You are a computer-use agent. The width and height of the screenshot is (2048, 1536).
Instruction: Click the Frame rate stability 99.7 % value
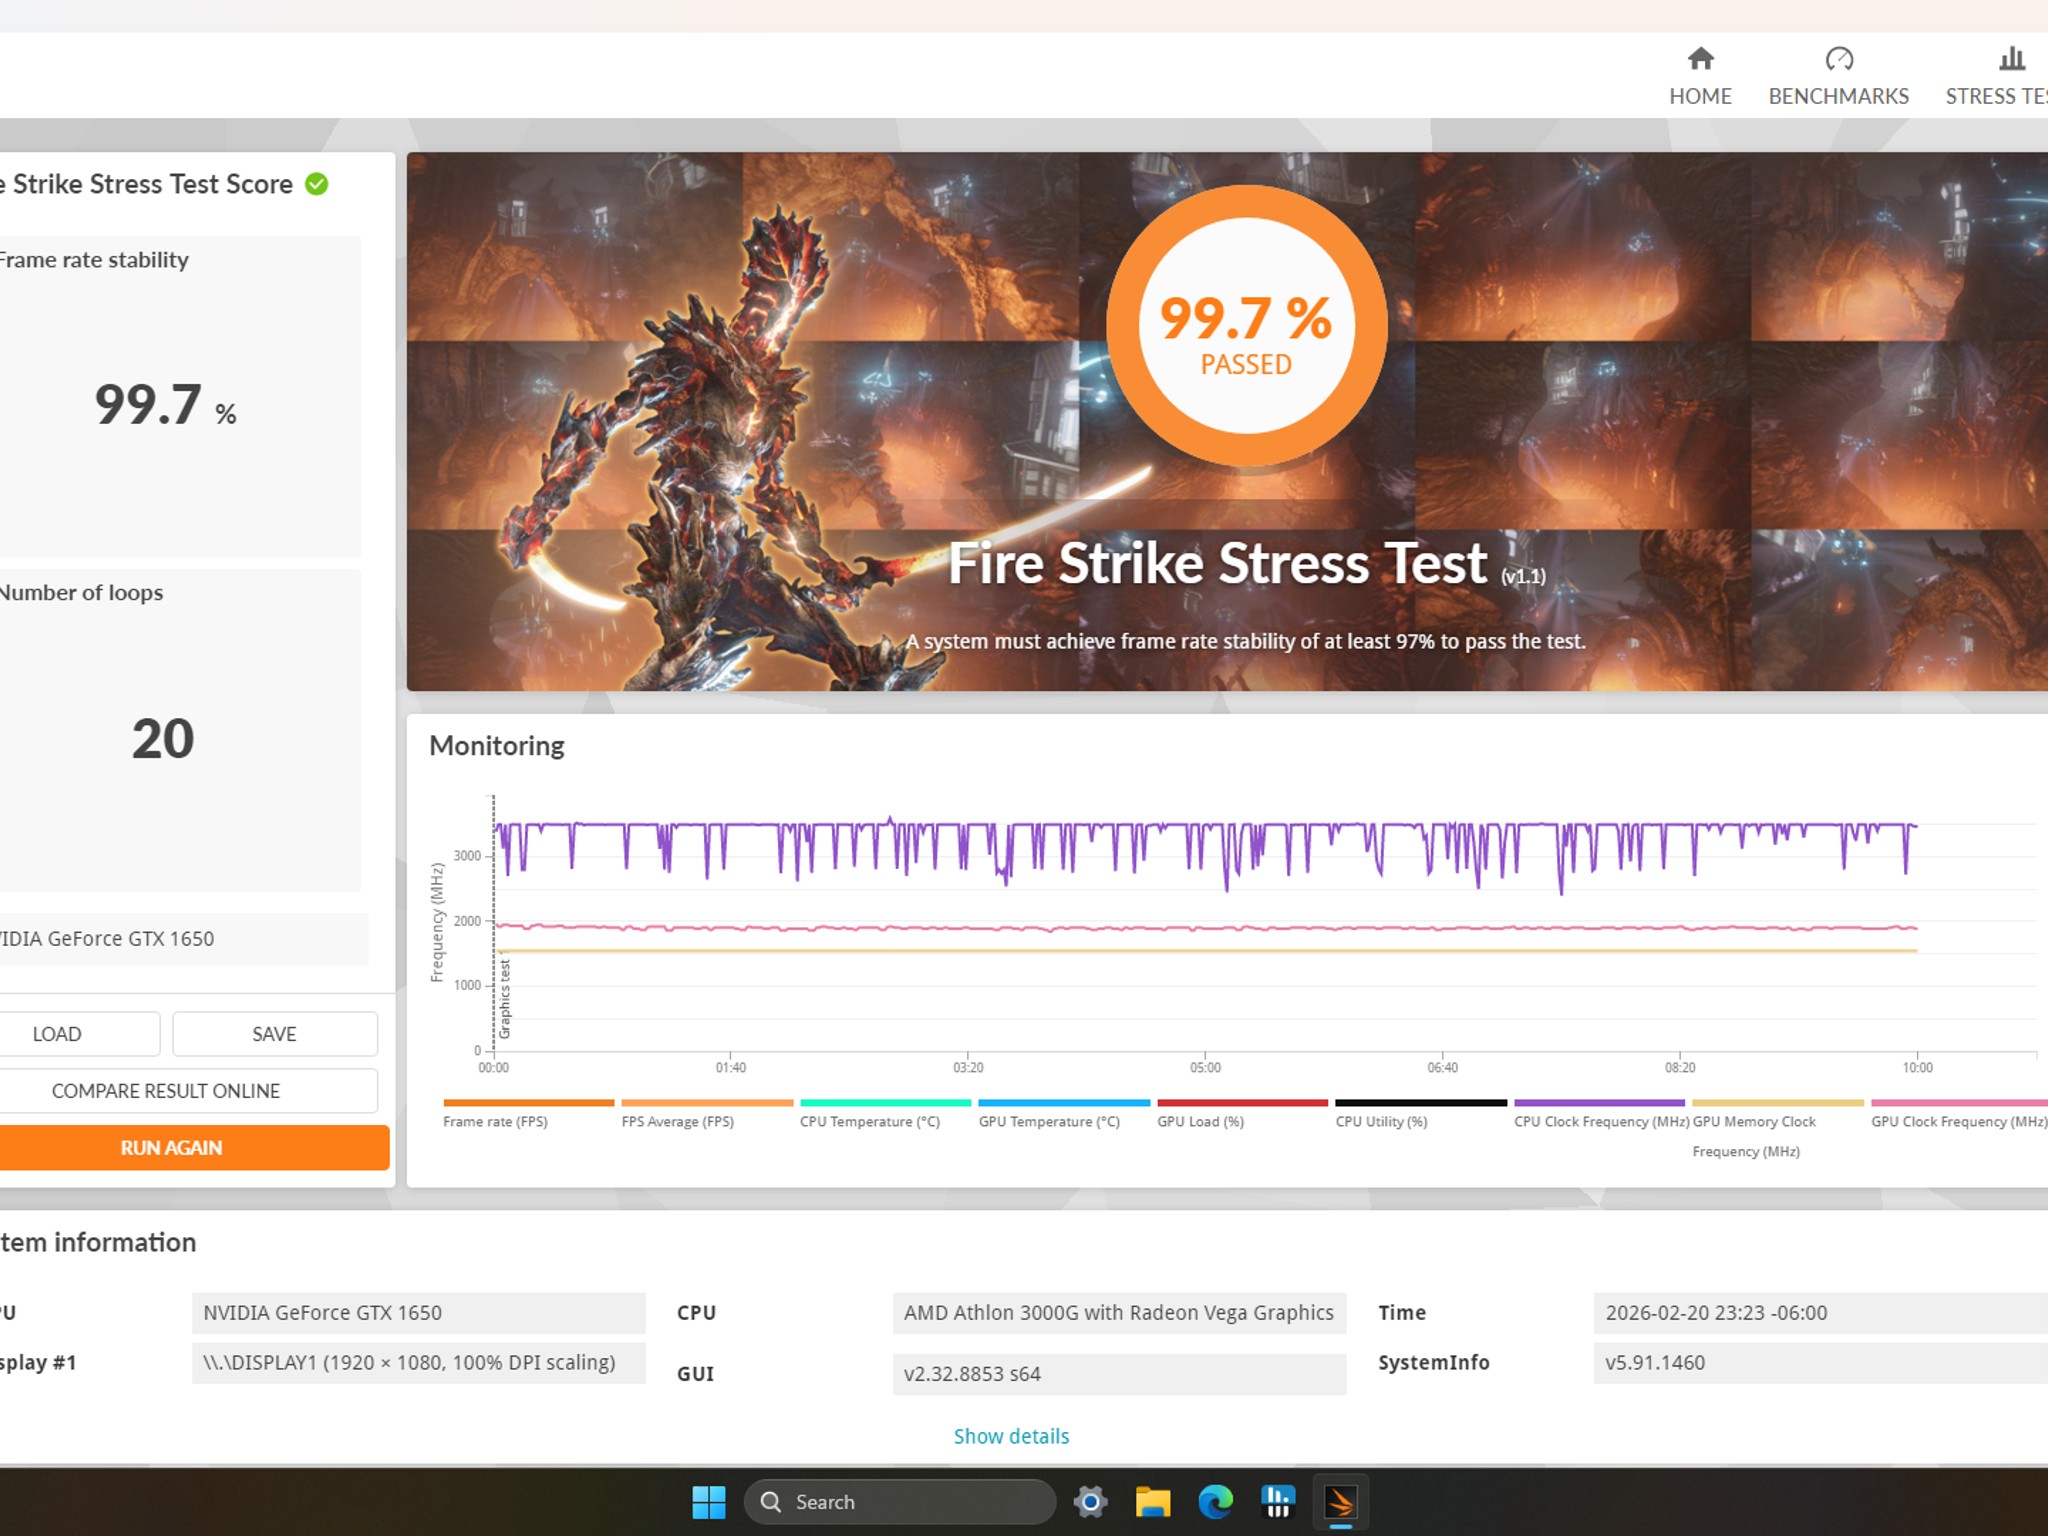(165, 405)
